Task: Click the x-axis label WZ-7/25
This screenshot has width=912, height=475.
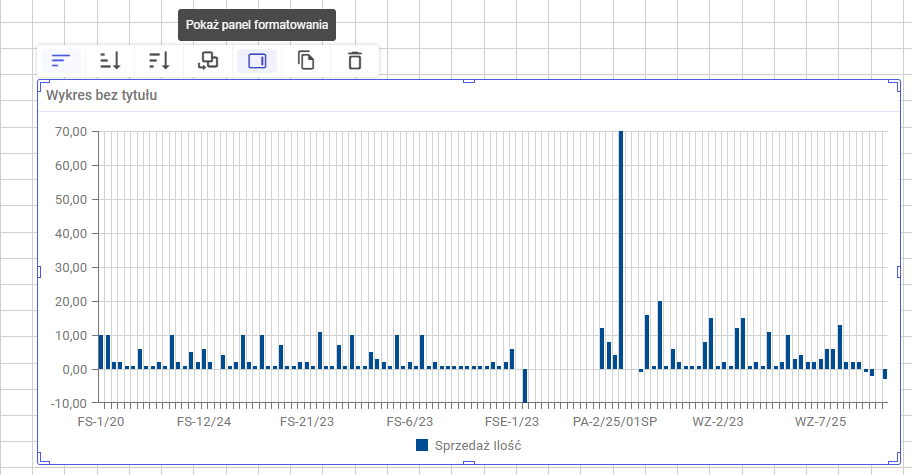Action: (x=821, y=422)
